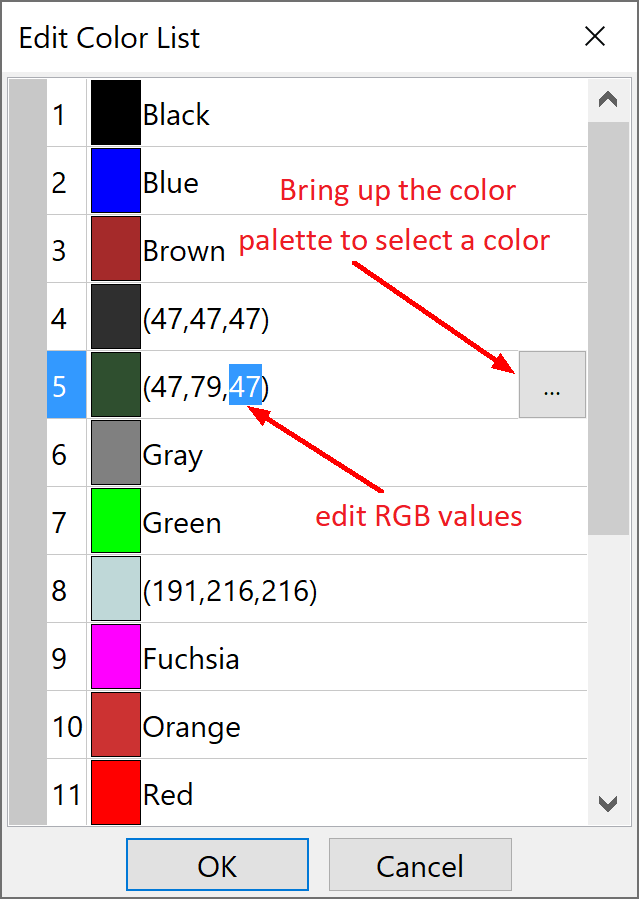Click the scrollbar down arrow
Screen dimensions: 639x899
click(x=609, y=806)
